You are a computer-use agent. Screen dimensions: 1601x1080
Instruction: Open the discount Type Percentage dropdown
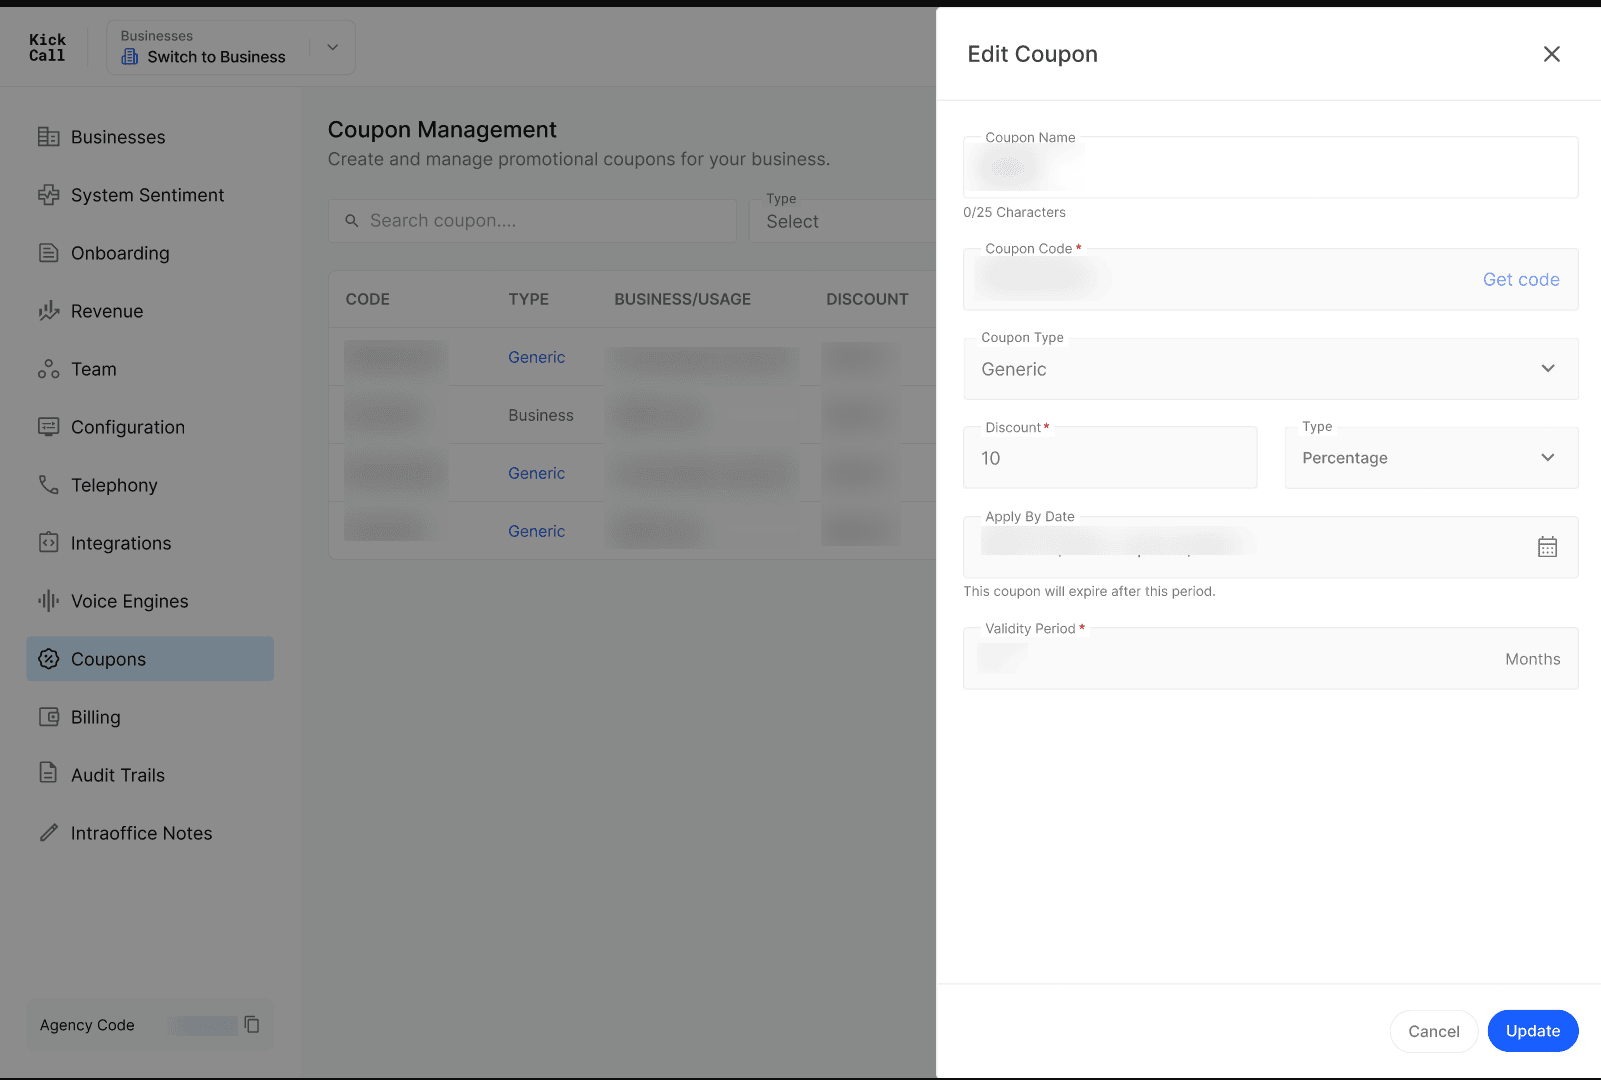(x=1431, y=458)
